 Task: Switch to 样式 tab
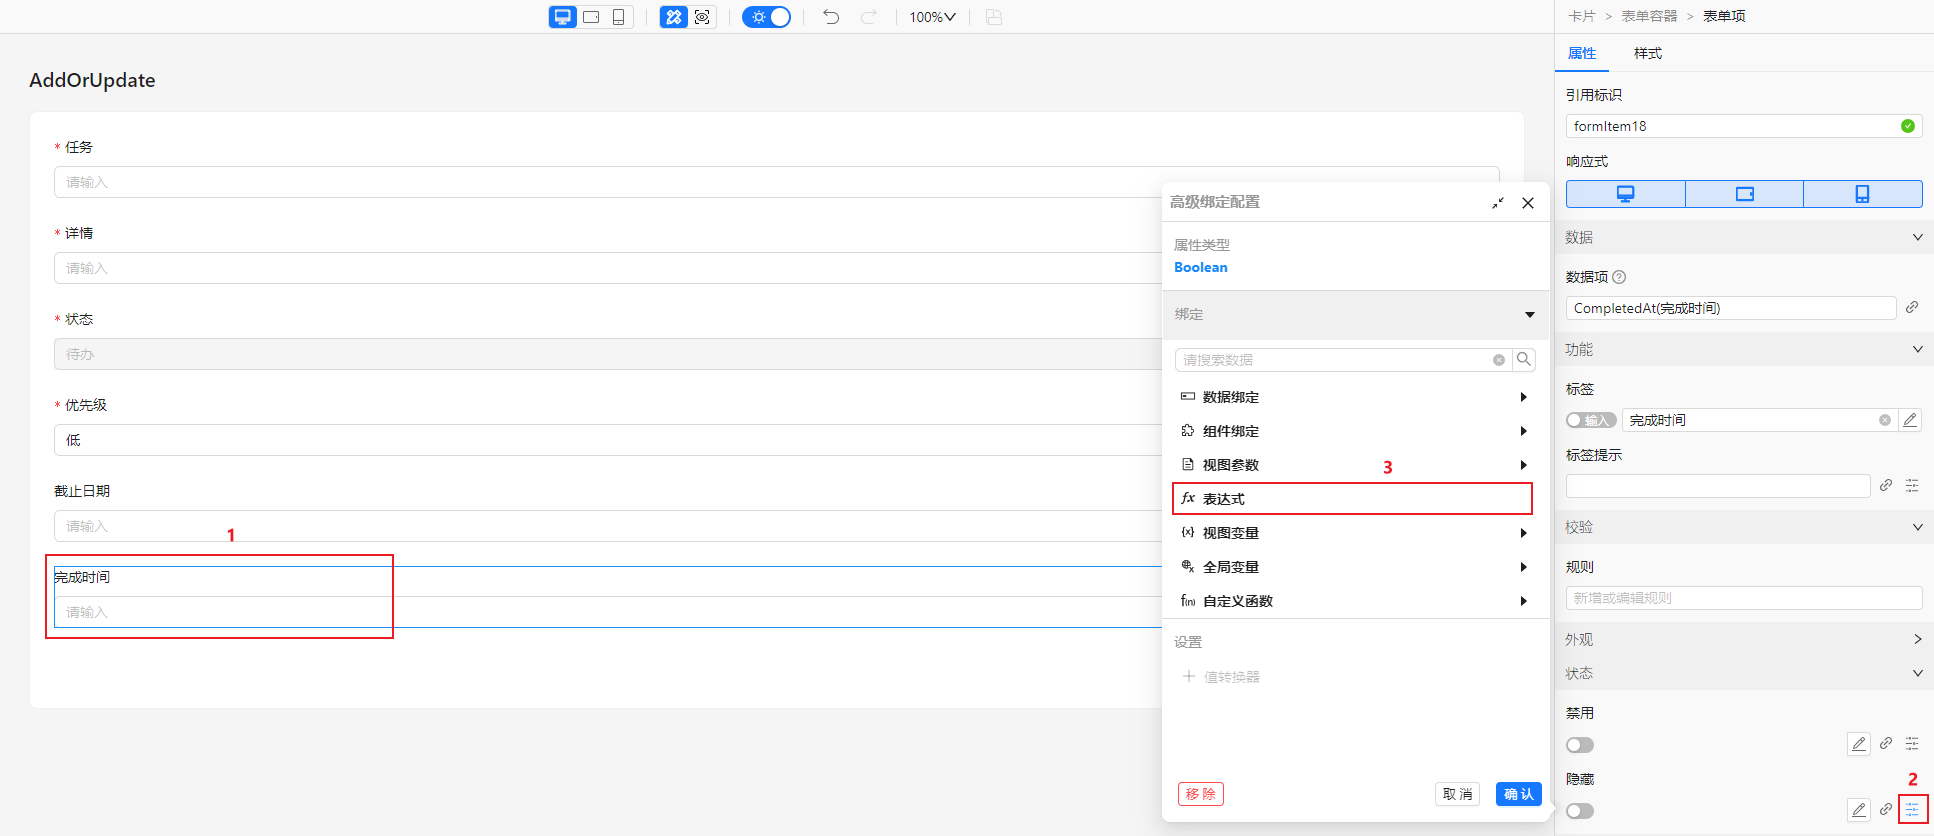tap(1648, 53)
